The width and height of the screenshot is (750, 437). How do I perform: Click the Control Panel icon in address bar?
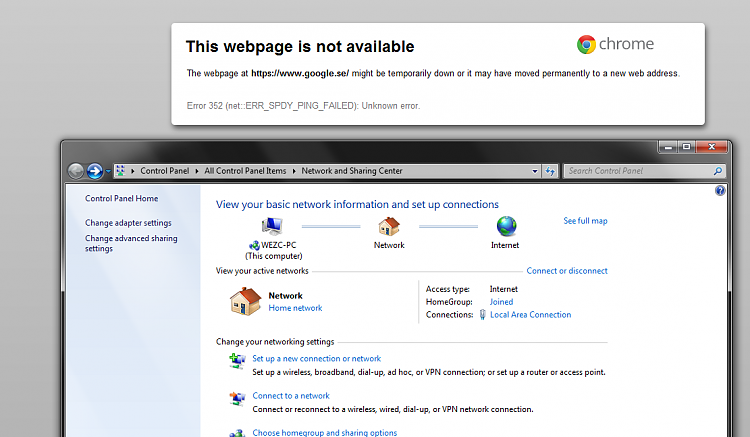[120, 171]
